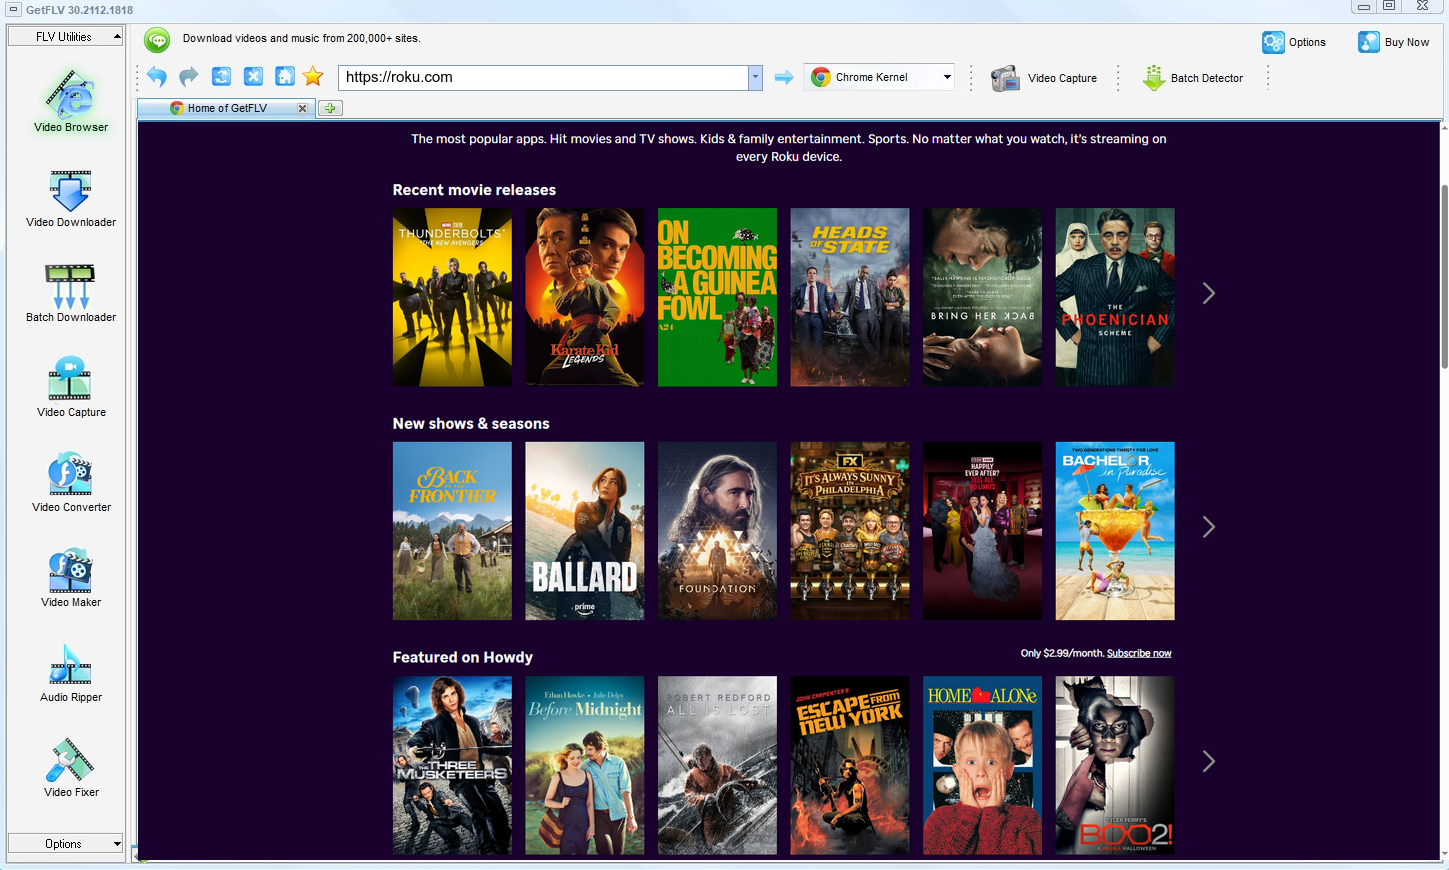Open Video Capture from the top toolbar

coord(1044,78)
